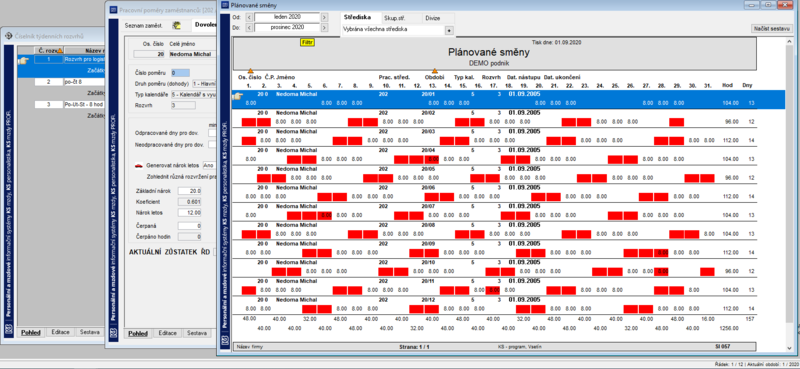The image size is (800, 369).
Task: Open Editace tab in Číselník rozvrhů window
Action: [61, 332]
